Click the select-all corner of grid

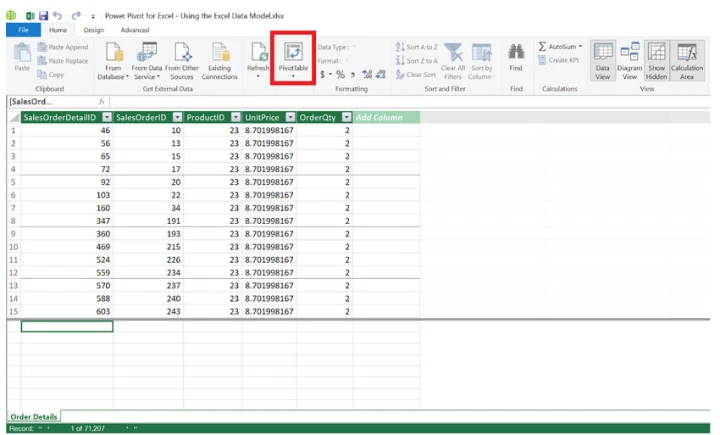[14, 117]
